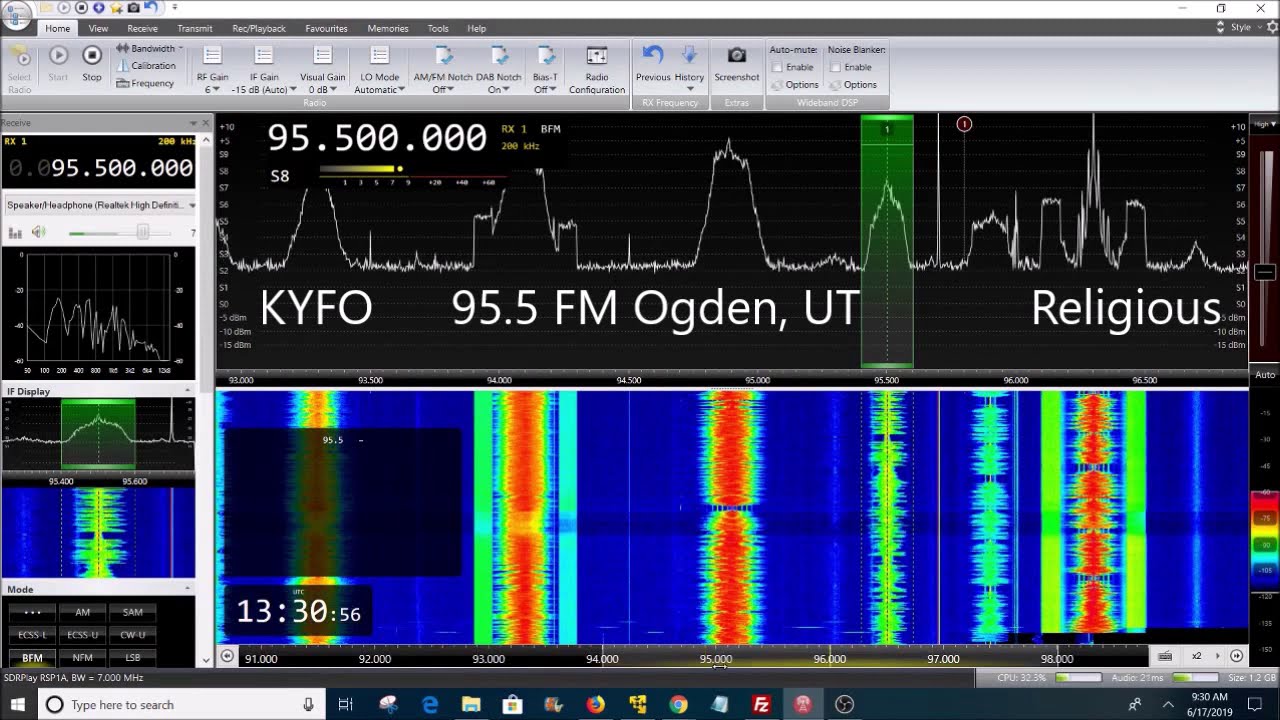The height and width of the screenshot is (720, 1280).
Task: Open Visual Gain dropdown
Action: (322, 69)
